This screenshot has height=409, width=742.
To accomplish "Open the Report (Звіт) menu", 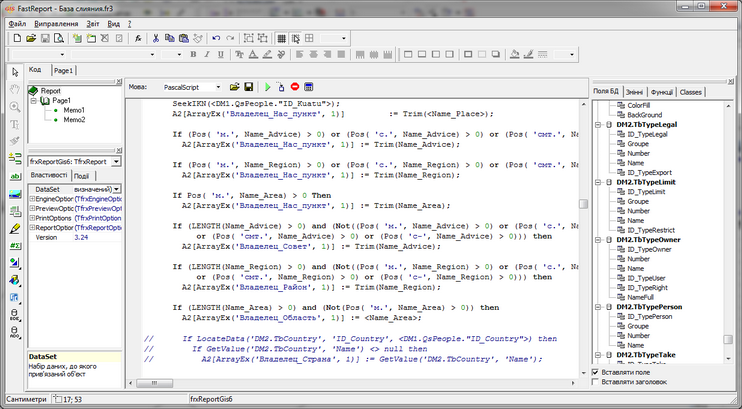I will click(93, 24).
